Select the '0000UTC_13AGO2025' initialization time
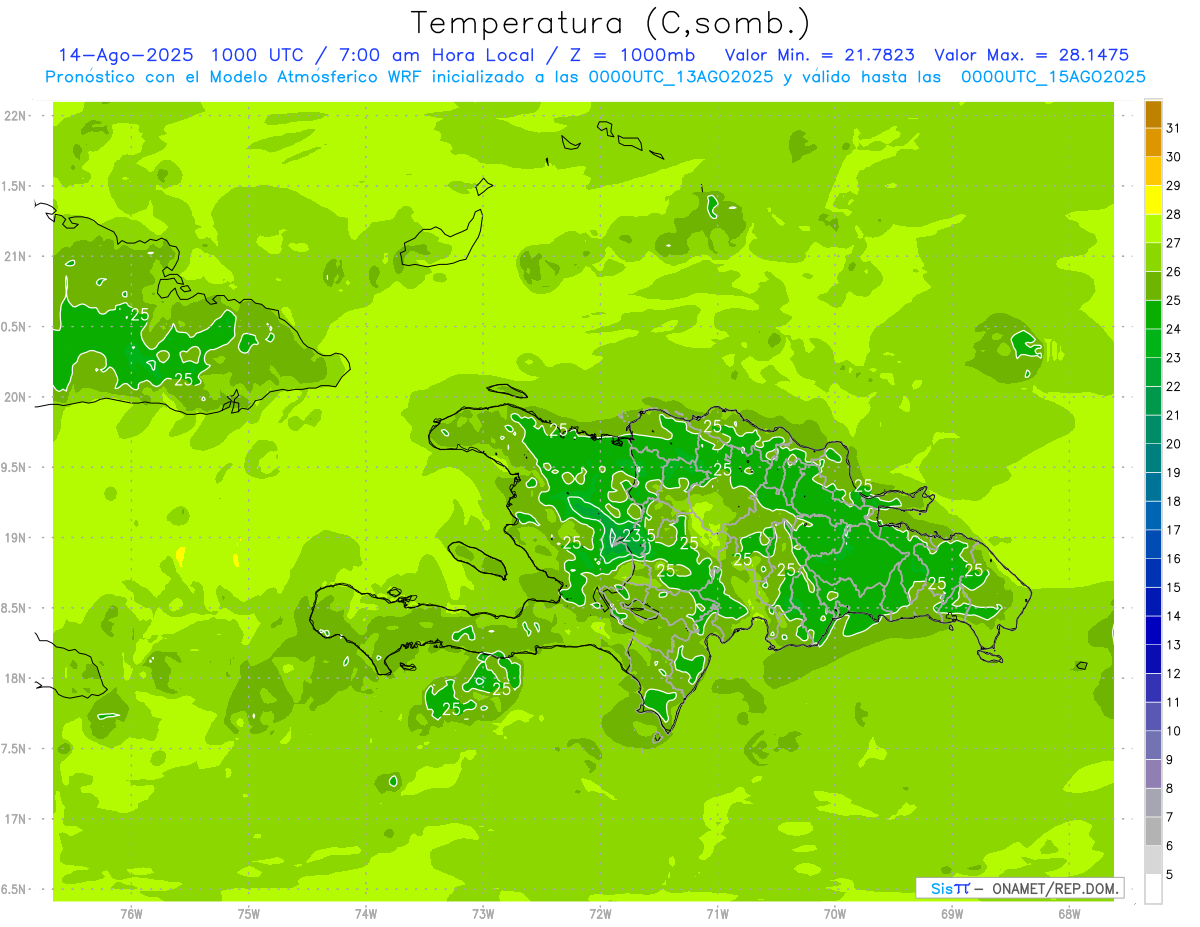Viewport: 1200px width, 927px height. (681, 77)
